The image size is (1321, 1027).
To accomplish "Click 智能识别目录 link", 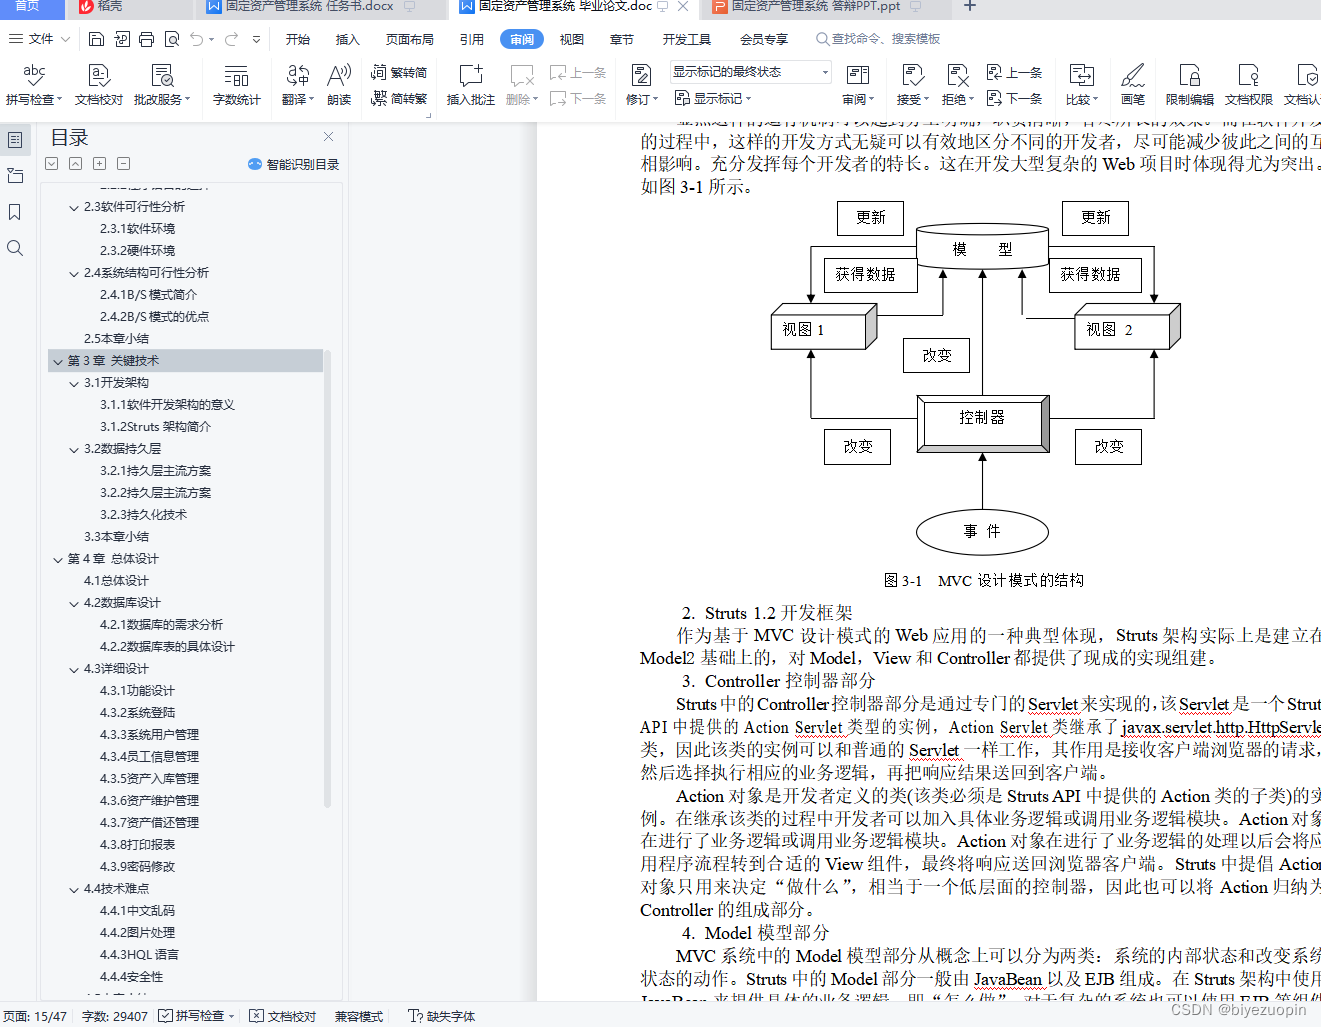I will (x=293, y=164).
